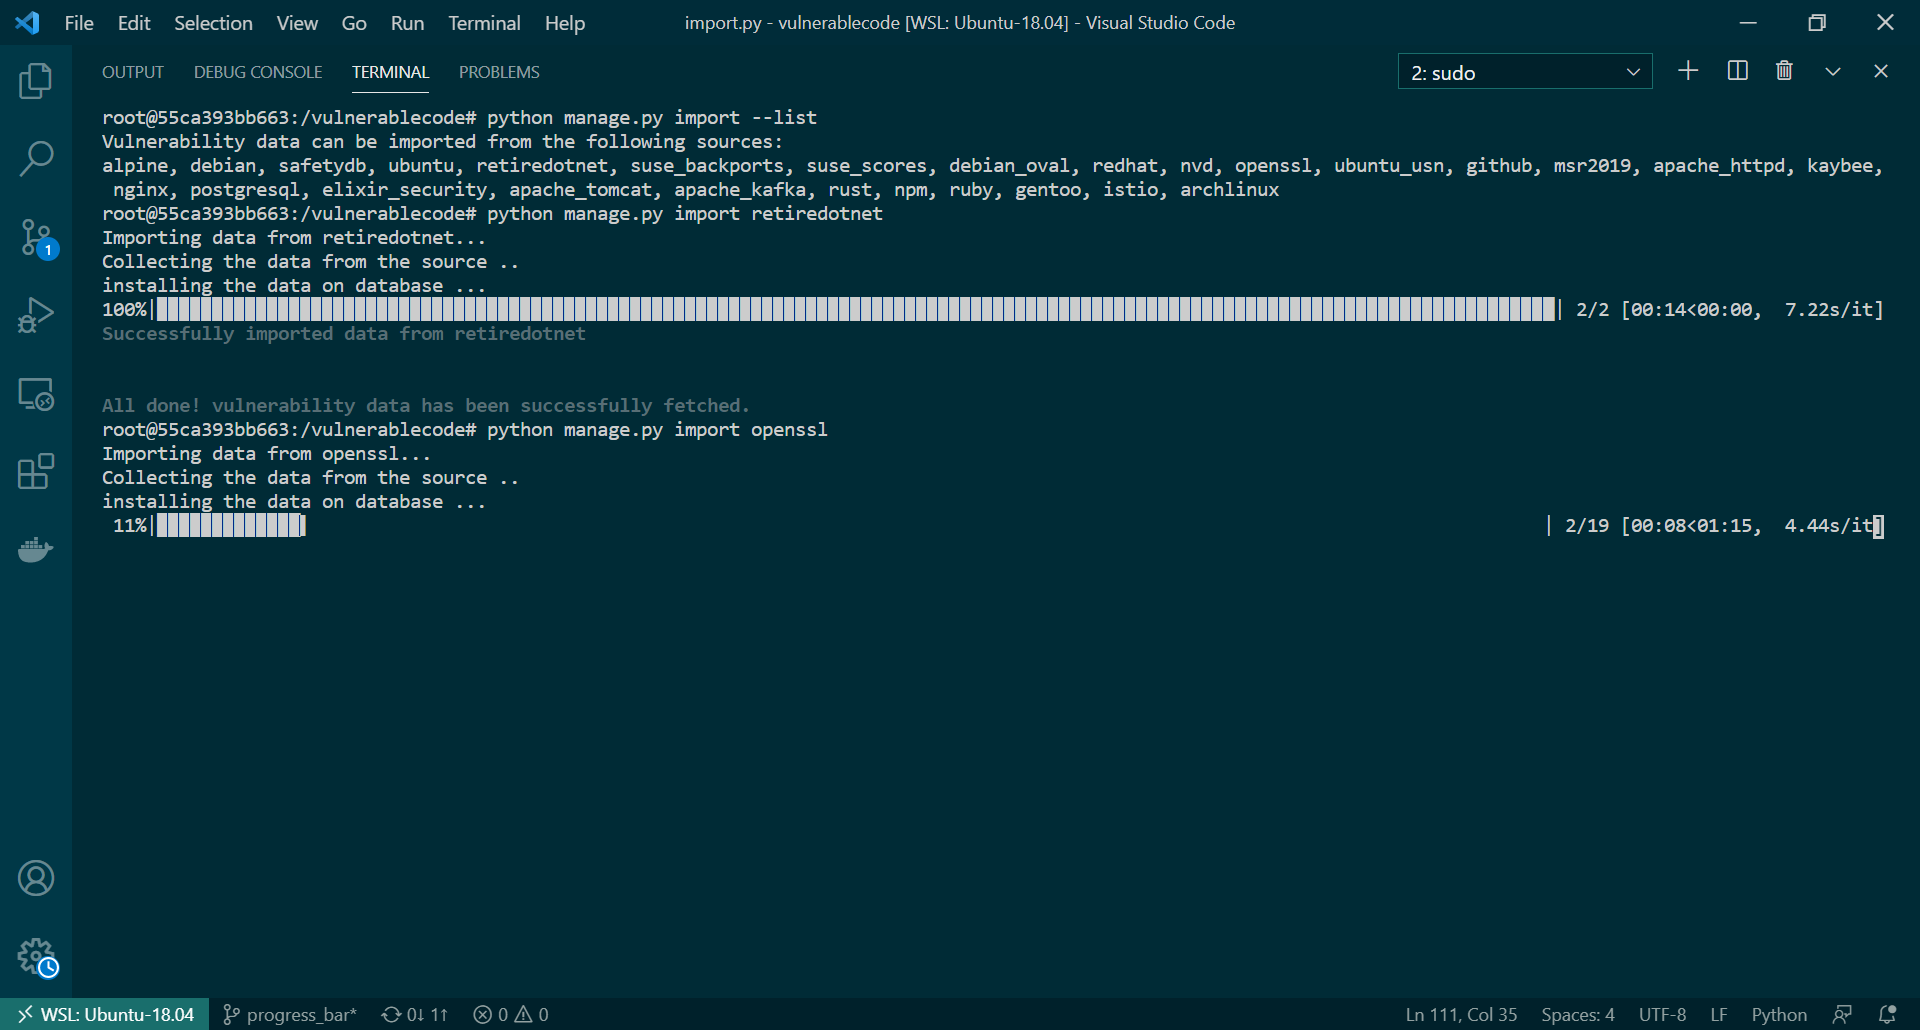Viewport: 1920px width, 1030px height.
Task: Click 'All done! vulnerability data' message
Action: (426, 406)
